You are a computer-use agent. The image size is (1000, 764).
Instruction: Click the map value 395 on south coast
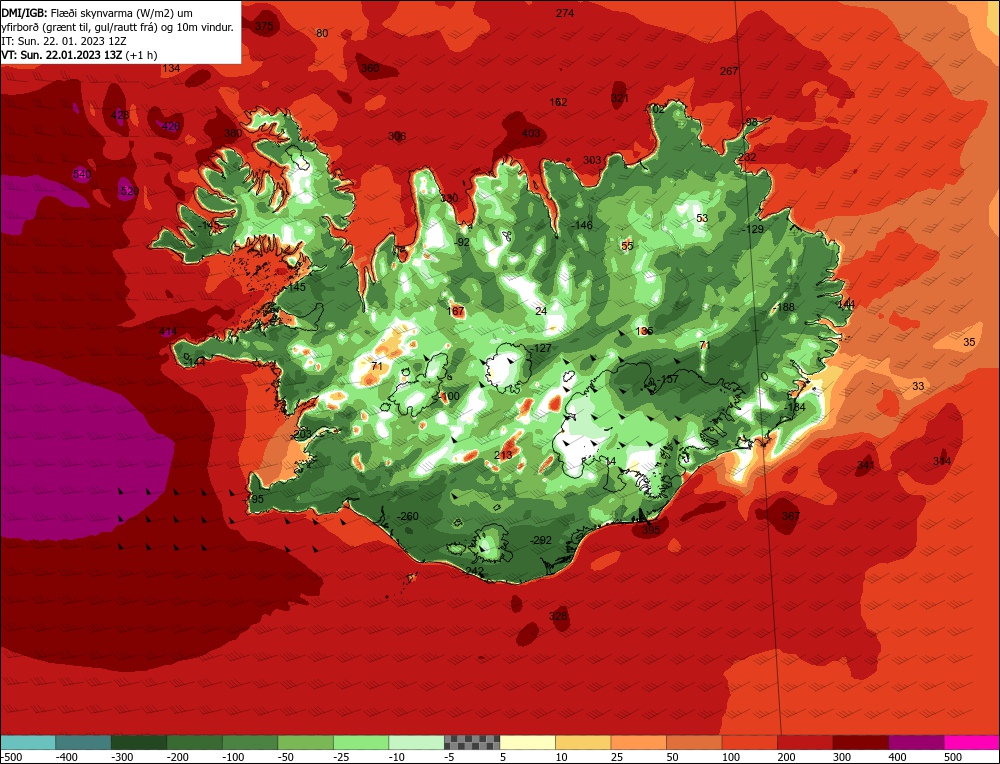[651, 529]
